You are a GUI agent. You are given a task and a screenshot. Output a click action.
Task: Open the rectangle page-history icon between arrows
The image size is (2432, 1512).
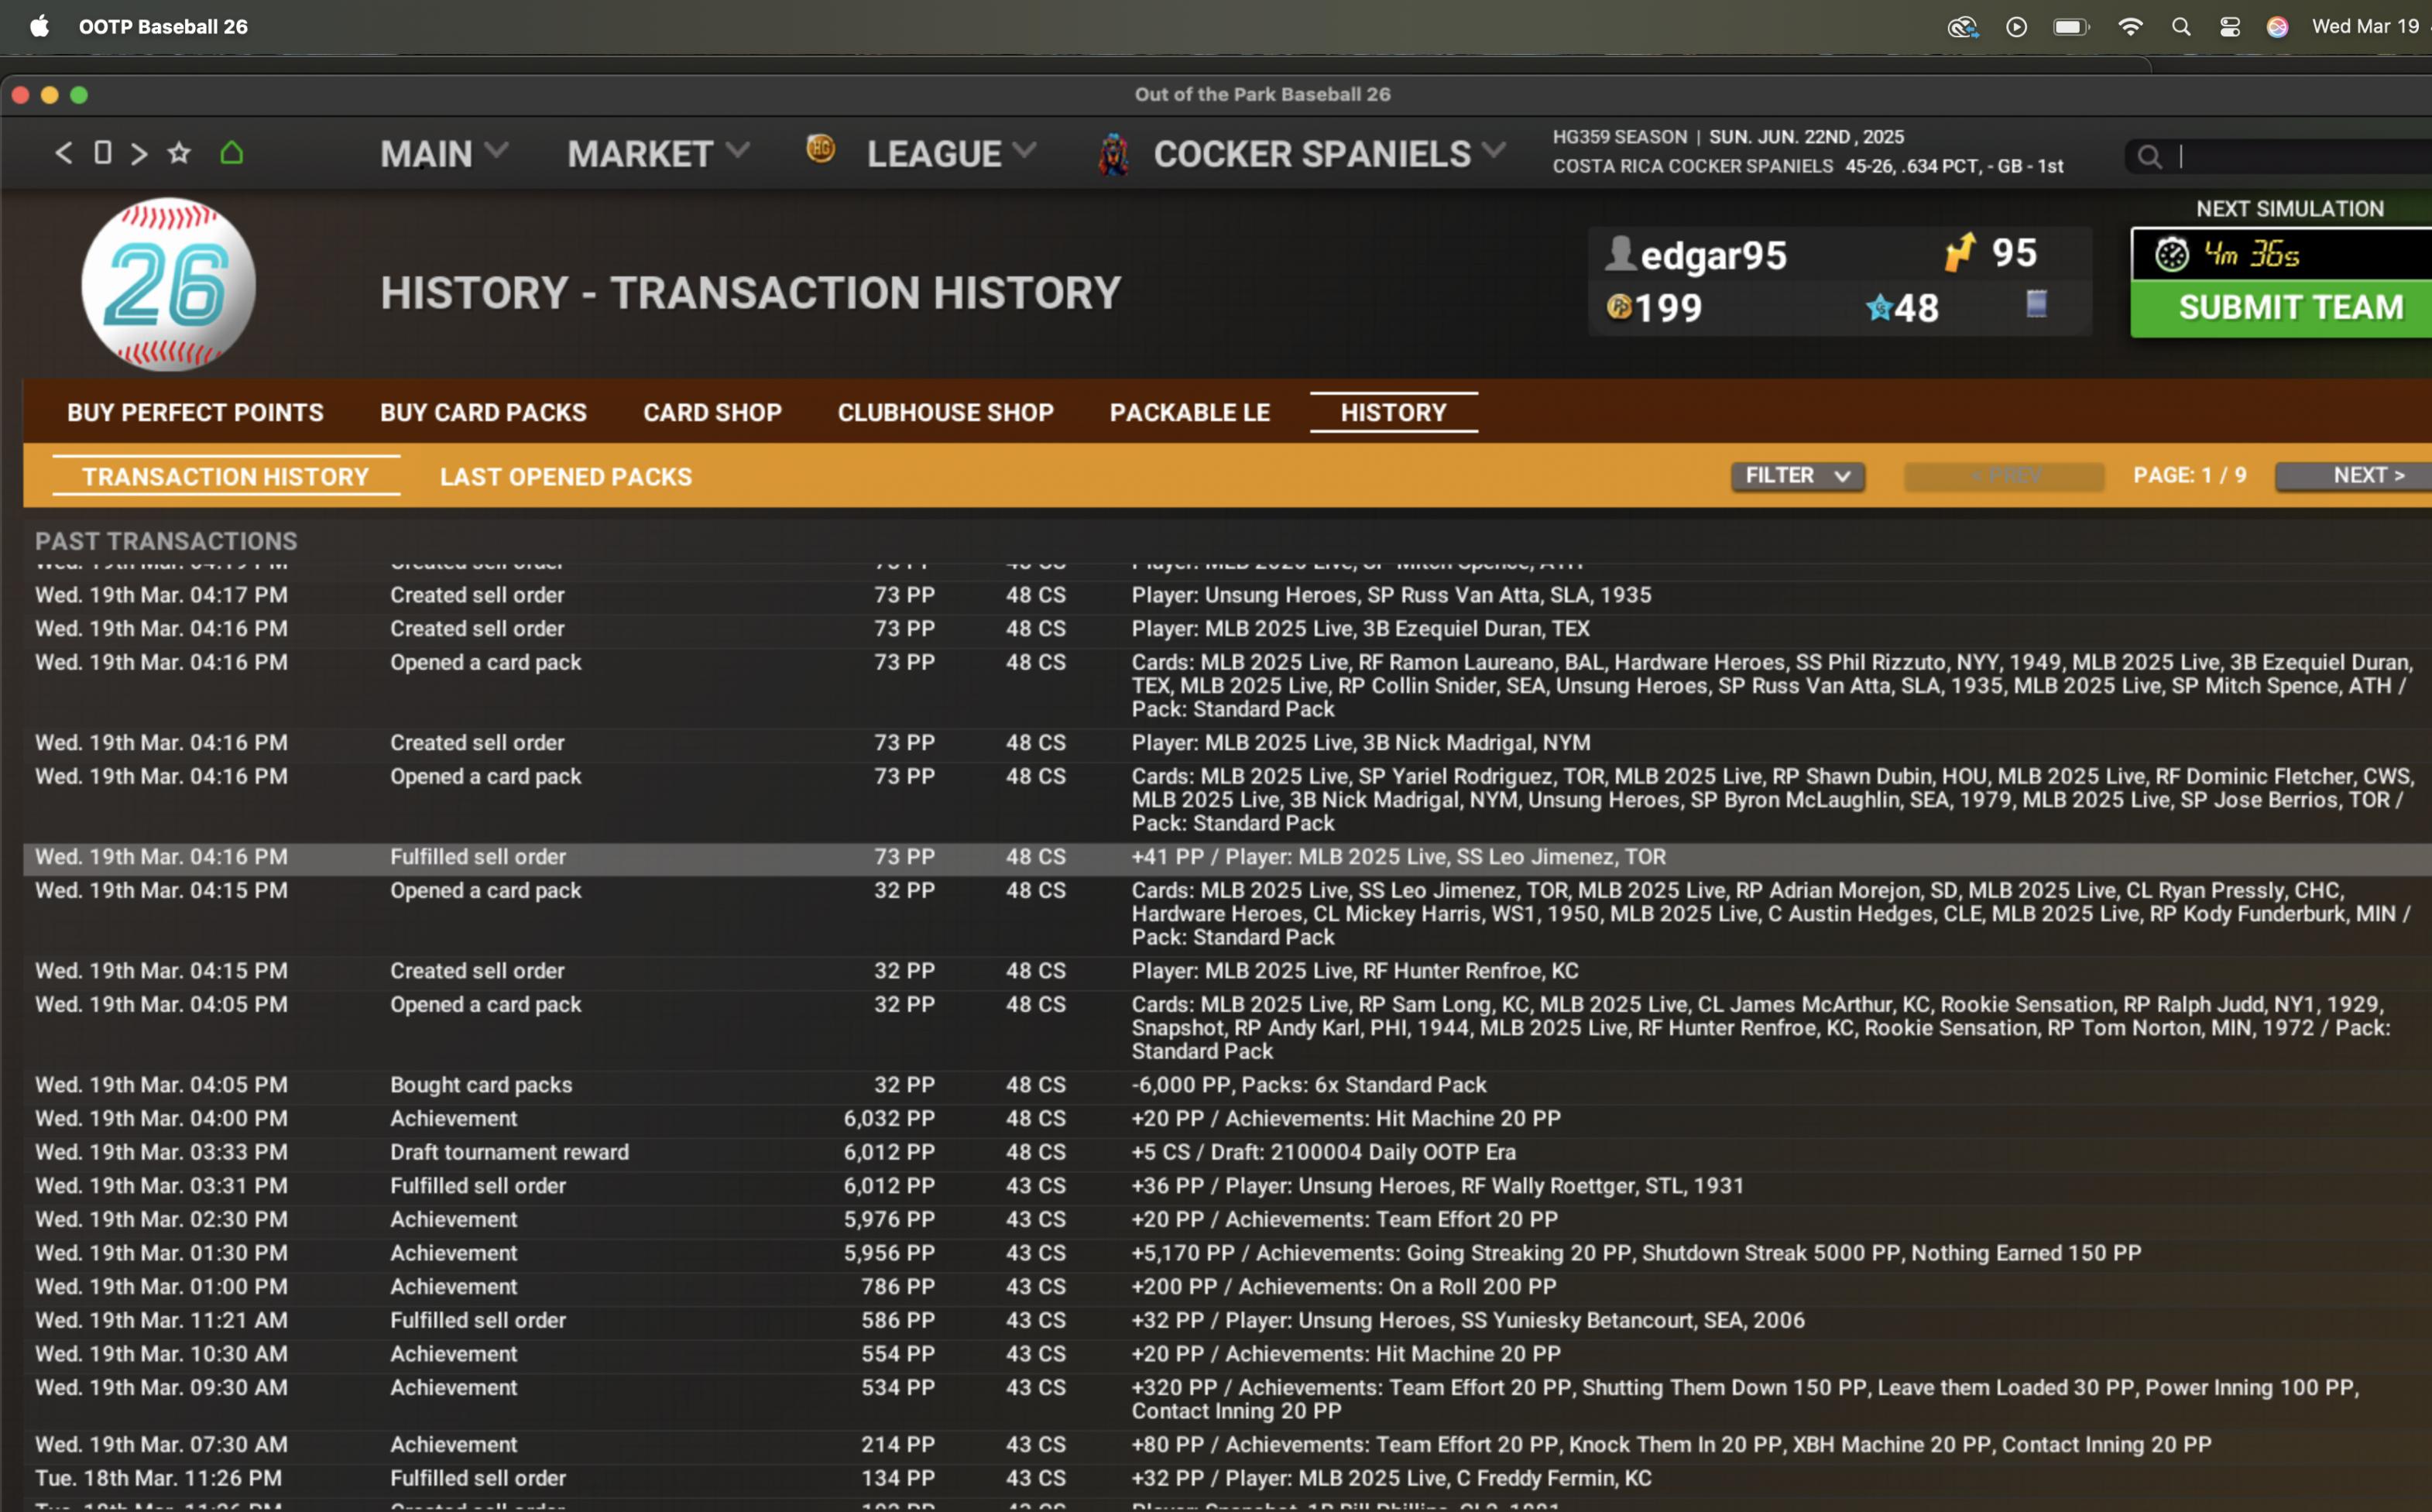(102, 153)
